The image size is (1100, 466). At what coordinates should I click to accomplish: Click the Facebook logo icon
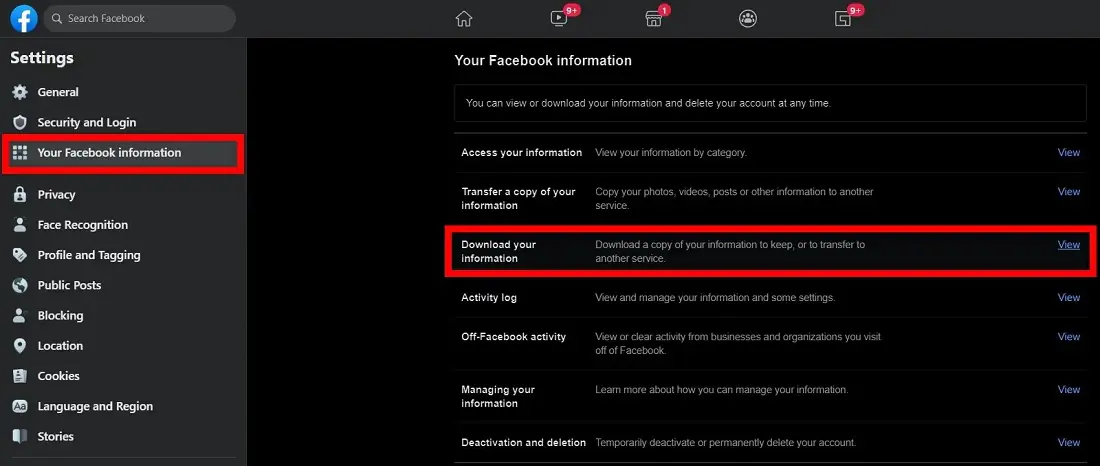pos(24,18)
